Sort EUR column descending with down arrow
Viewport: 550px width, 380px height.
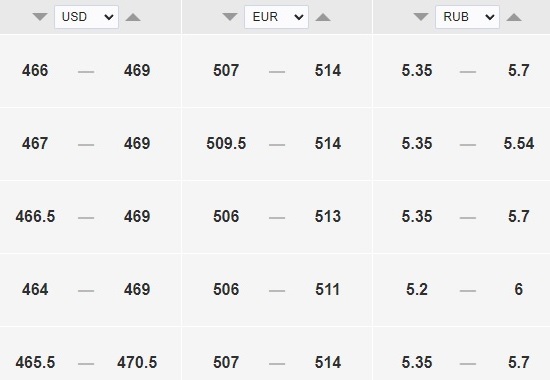pyautogui.click(x=230, y=17)
